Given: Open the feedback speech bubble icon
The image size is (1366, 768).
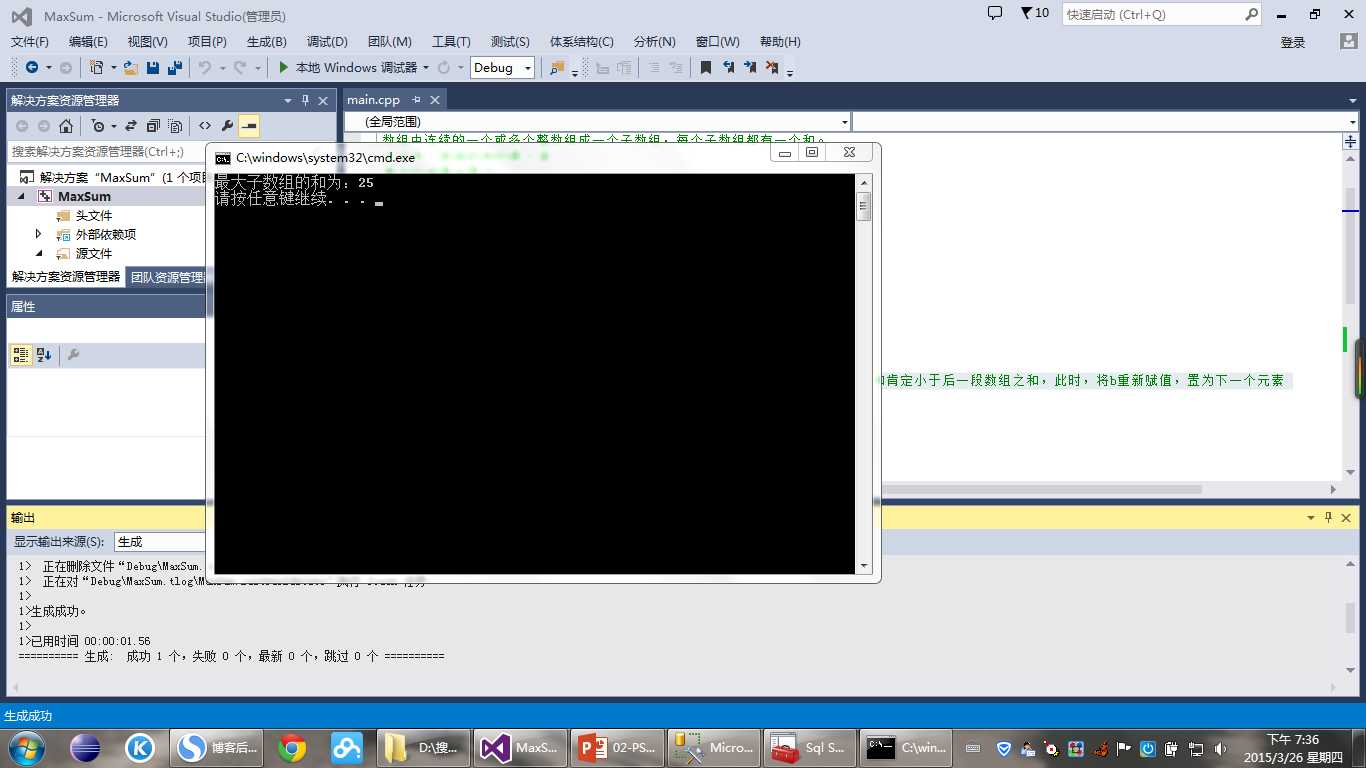Looking at the screenshot, I should point(995,13).
